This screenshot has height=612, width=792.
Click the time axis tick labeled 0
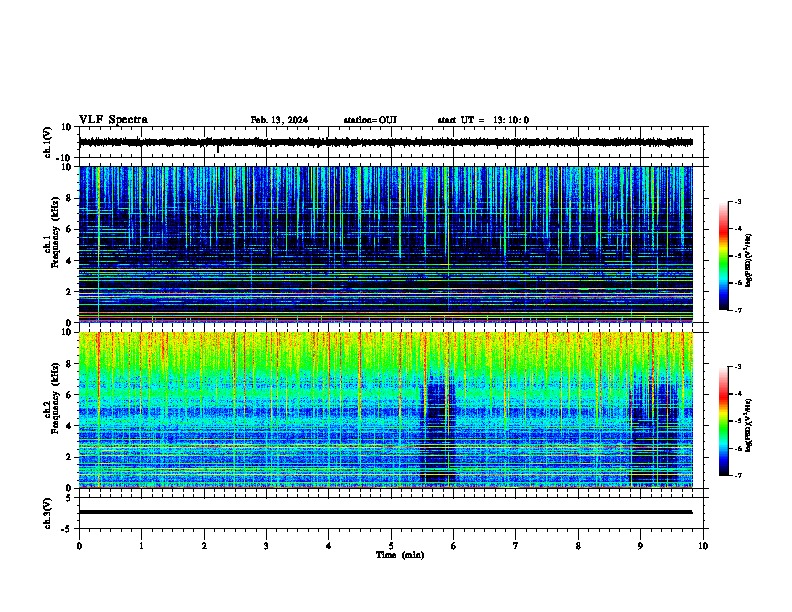click(79, 546)
